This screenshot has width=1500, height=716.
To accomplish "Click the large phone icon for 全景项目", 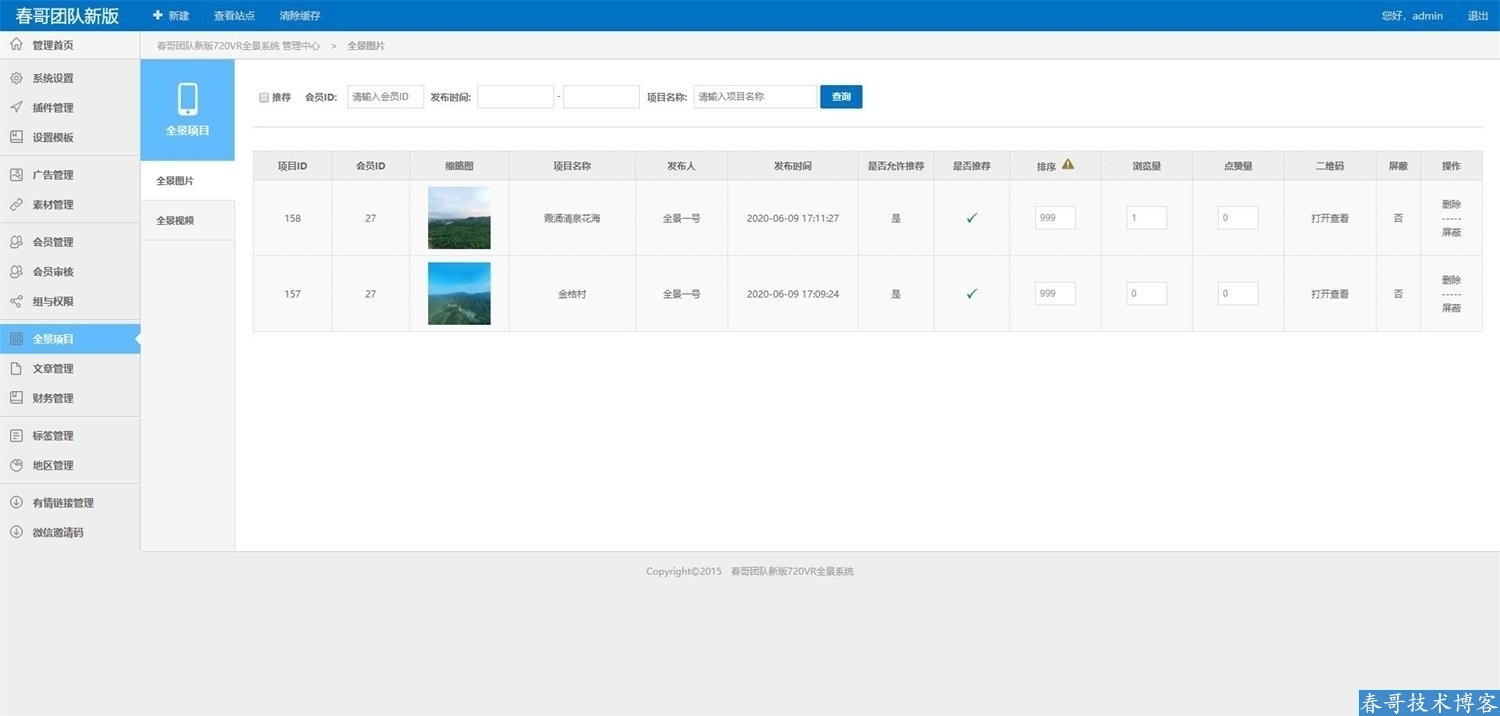I will tap(187, 99).
